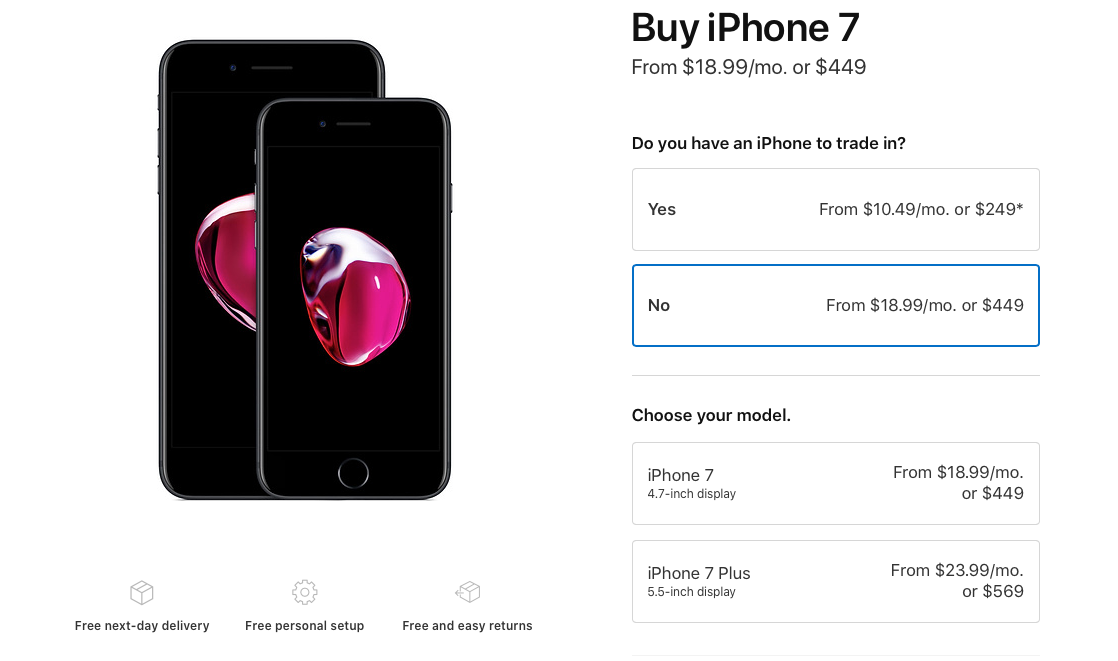The image size is (1118, 661).
Task: Click the Choose your model heading
Action: (x=711, y=415)
